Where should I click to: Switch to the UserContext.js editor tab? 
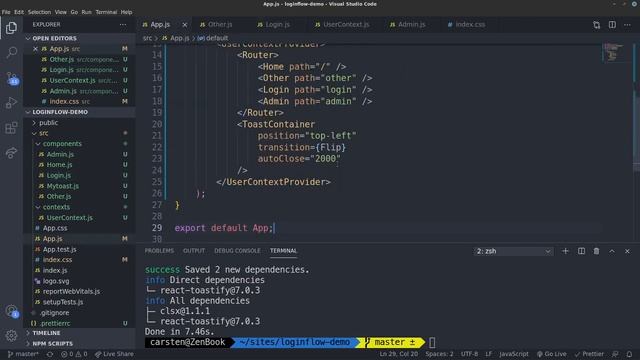(x=346, y=24)
